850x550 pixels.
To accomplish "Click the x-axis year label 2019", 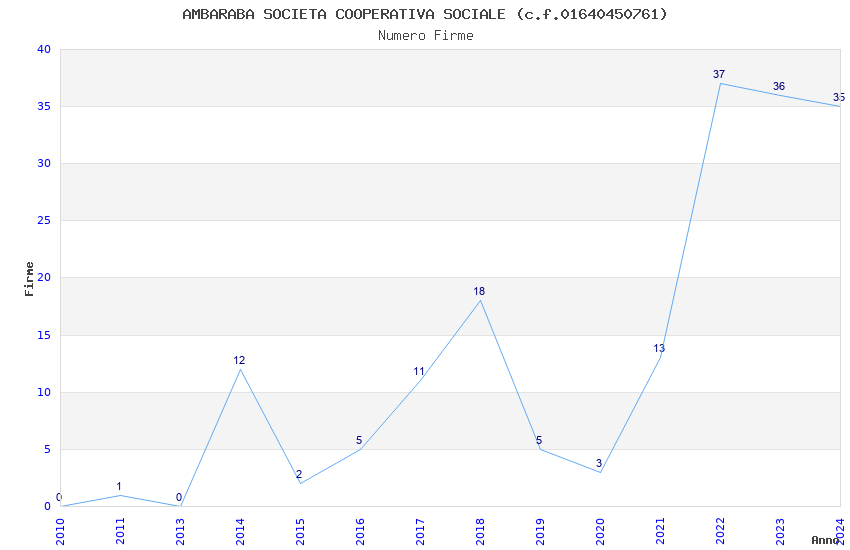I will pyautogui.click(x=540, y=532).
